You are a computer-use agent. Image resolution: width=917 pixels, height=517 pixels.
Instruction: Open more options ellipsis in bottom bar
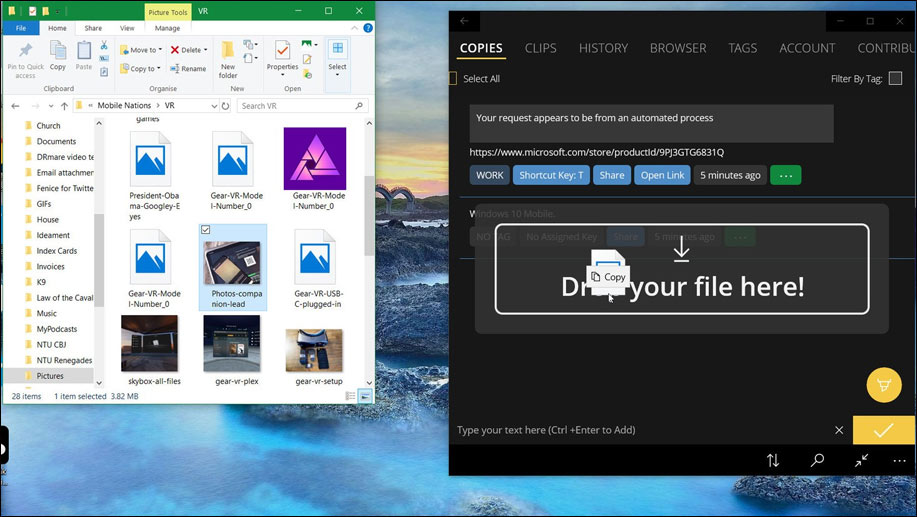click(899, 461)
